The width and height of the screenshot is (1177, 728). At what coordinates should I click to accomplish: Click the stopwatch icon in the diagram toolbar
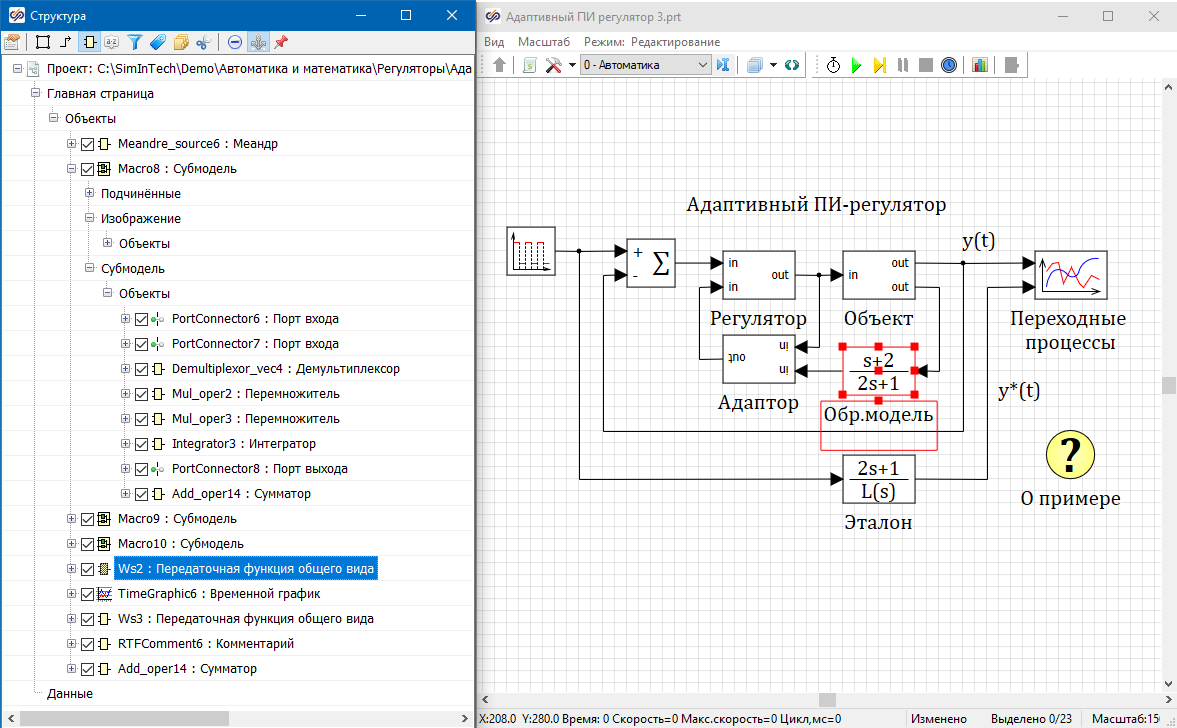point(833,65)
